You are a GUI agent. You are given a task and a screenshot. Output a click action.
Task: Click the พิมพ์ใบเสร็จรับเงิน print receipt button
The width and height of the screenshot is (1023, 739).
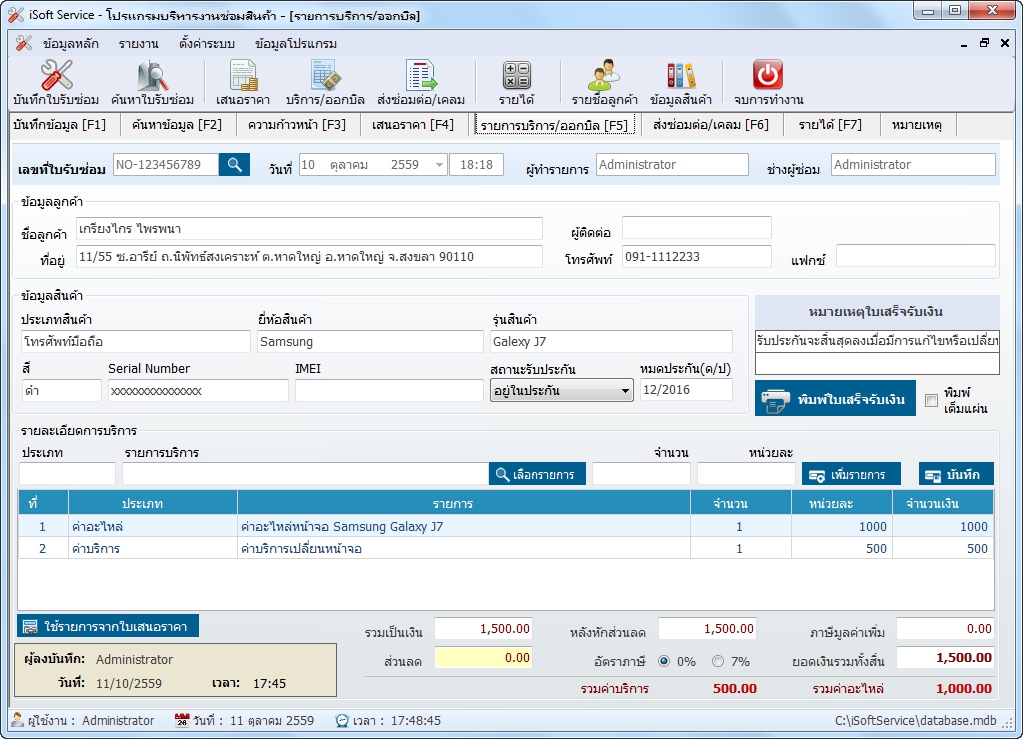click(x=835, y=399)
